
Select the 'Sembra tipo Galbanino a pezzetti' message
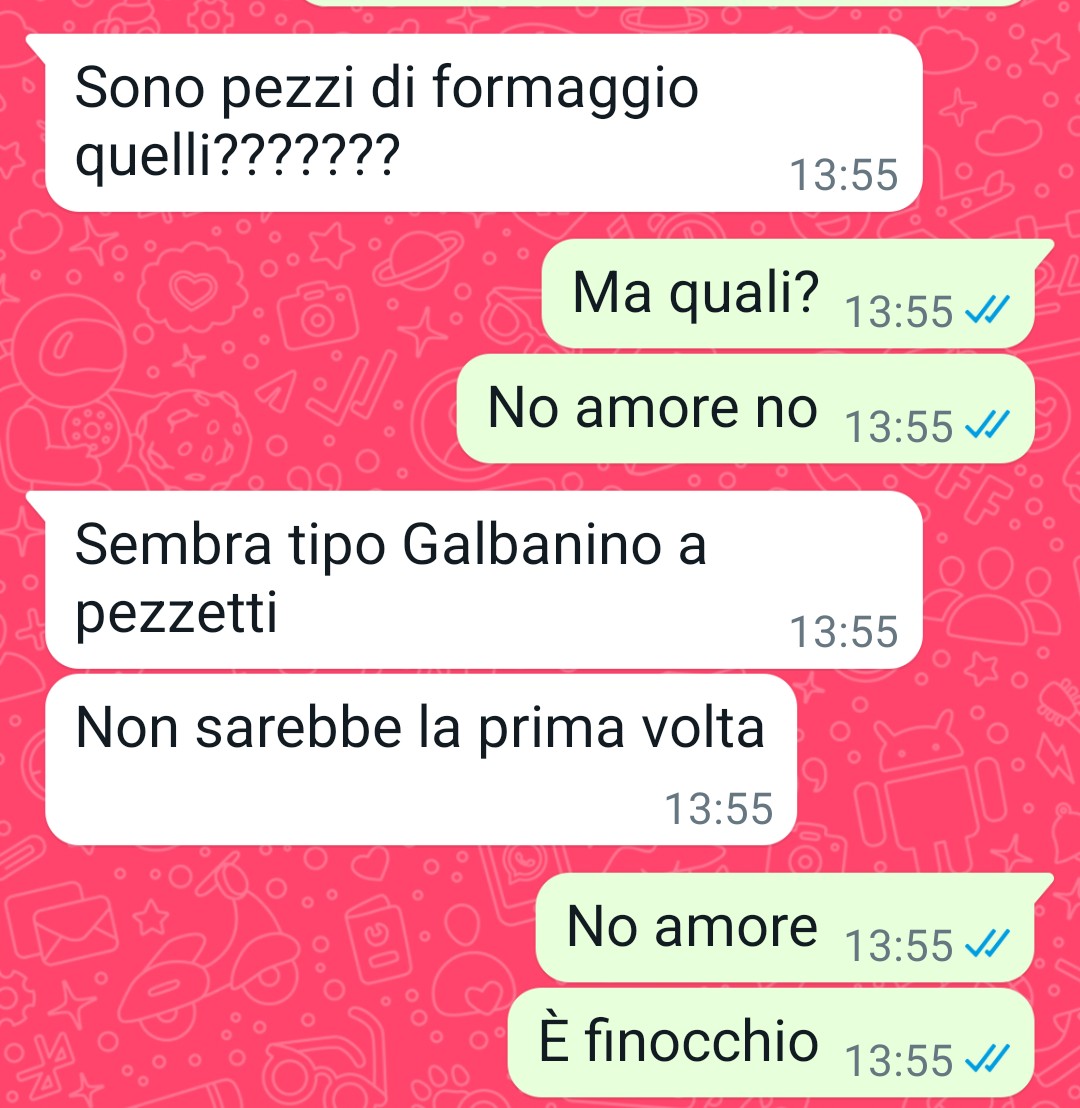(x=483, y=579)
